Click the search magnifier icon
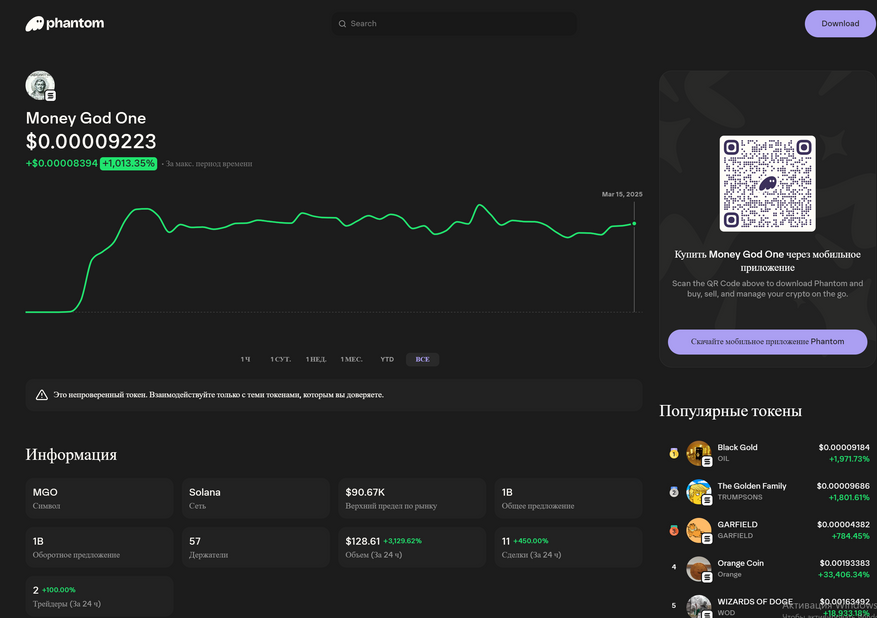The image size is (877, 618). [342, 24]
